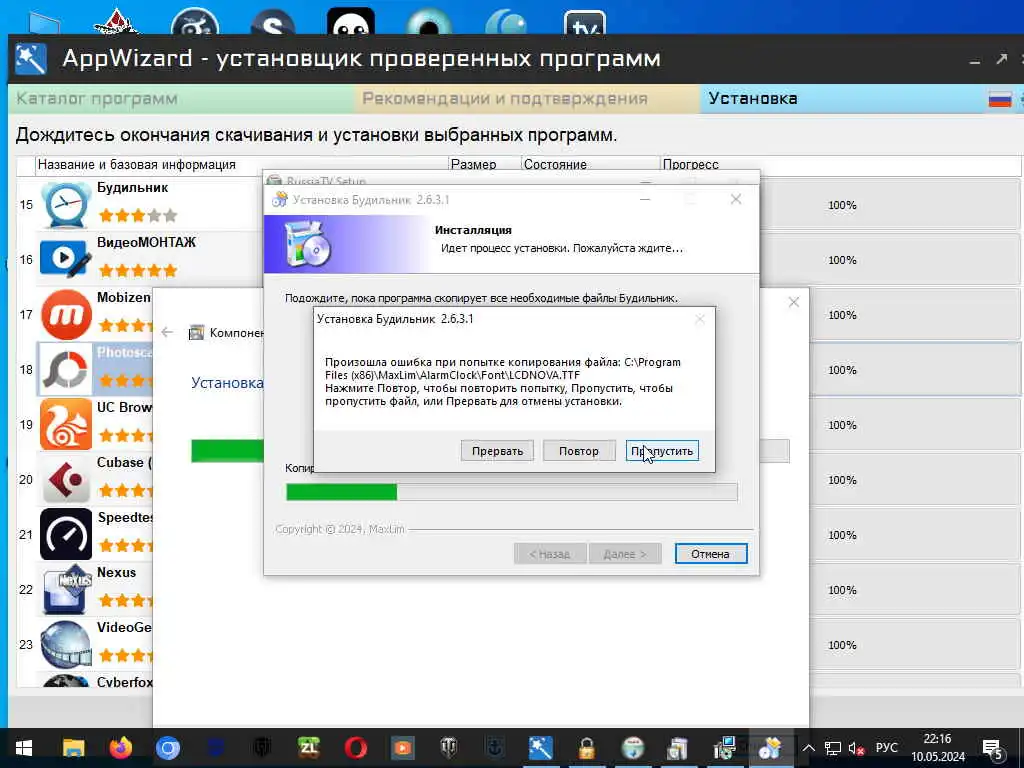1024x768 pixels.
Task: Click the Пропустить button in error dialog
Action: (662, 451)
